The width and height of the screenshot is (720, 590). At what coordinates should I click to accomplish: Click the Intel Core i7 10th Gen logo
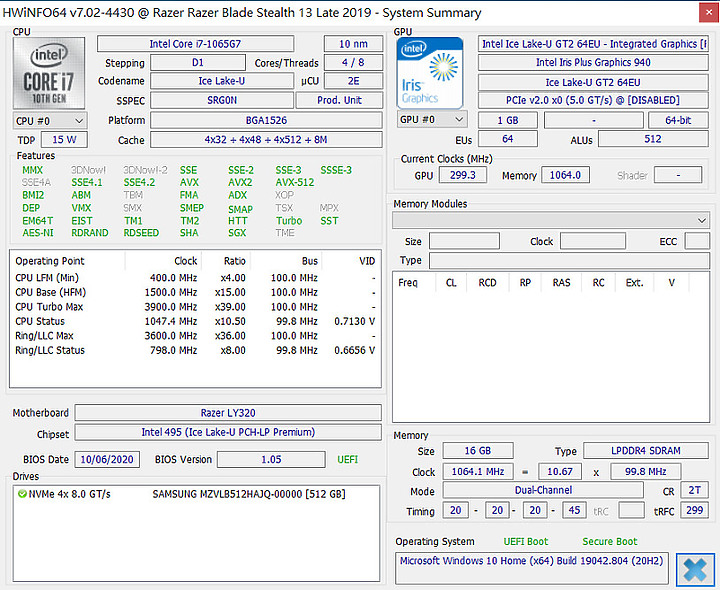click(x=49, y=73)
